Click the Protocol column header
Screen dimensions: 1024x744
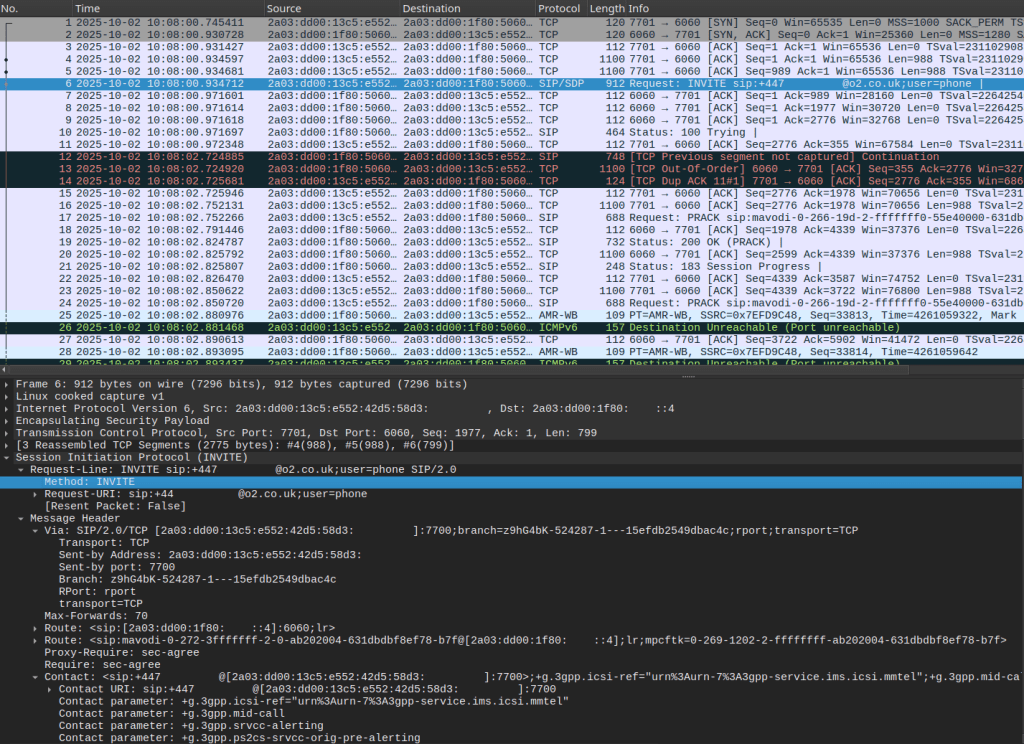559,8
